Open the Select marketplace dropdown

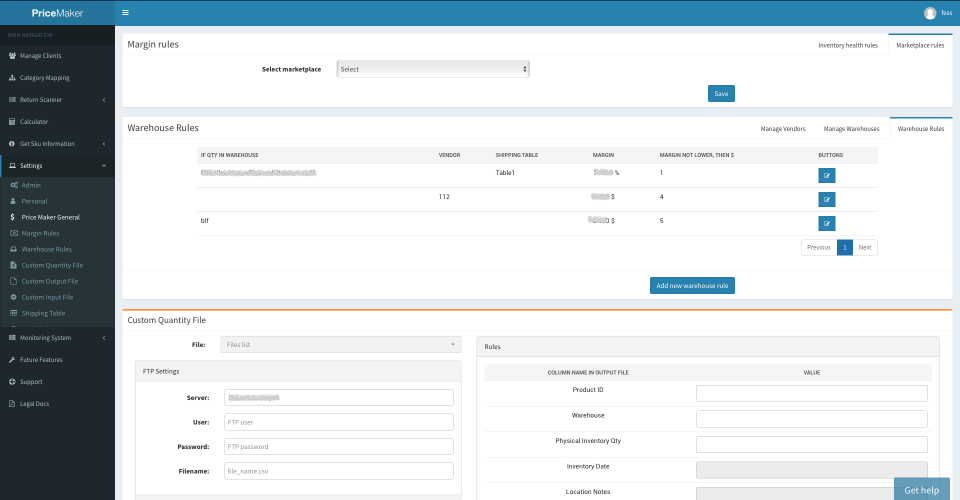433,69
